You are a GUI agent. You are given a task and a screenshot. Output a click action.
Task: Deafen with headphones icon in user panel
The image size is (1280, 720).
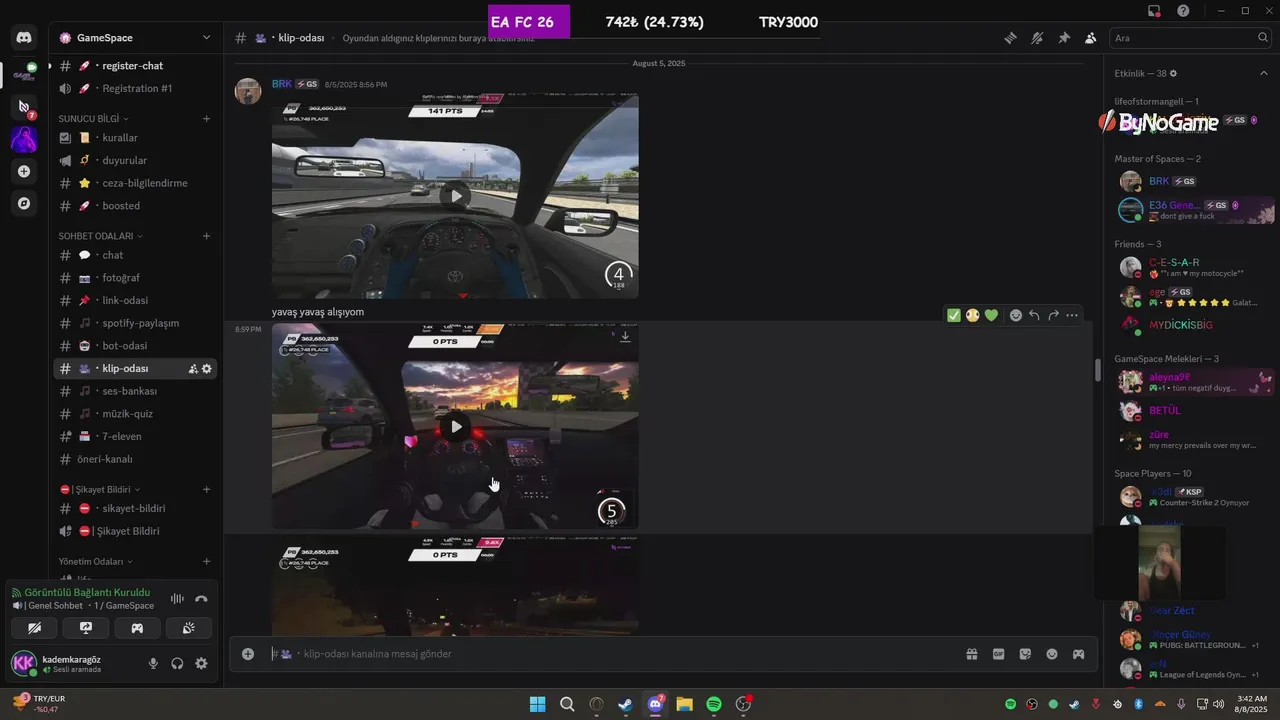pos(177,663)
